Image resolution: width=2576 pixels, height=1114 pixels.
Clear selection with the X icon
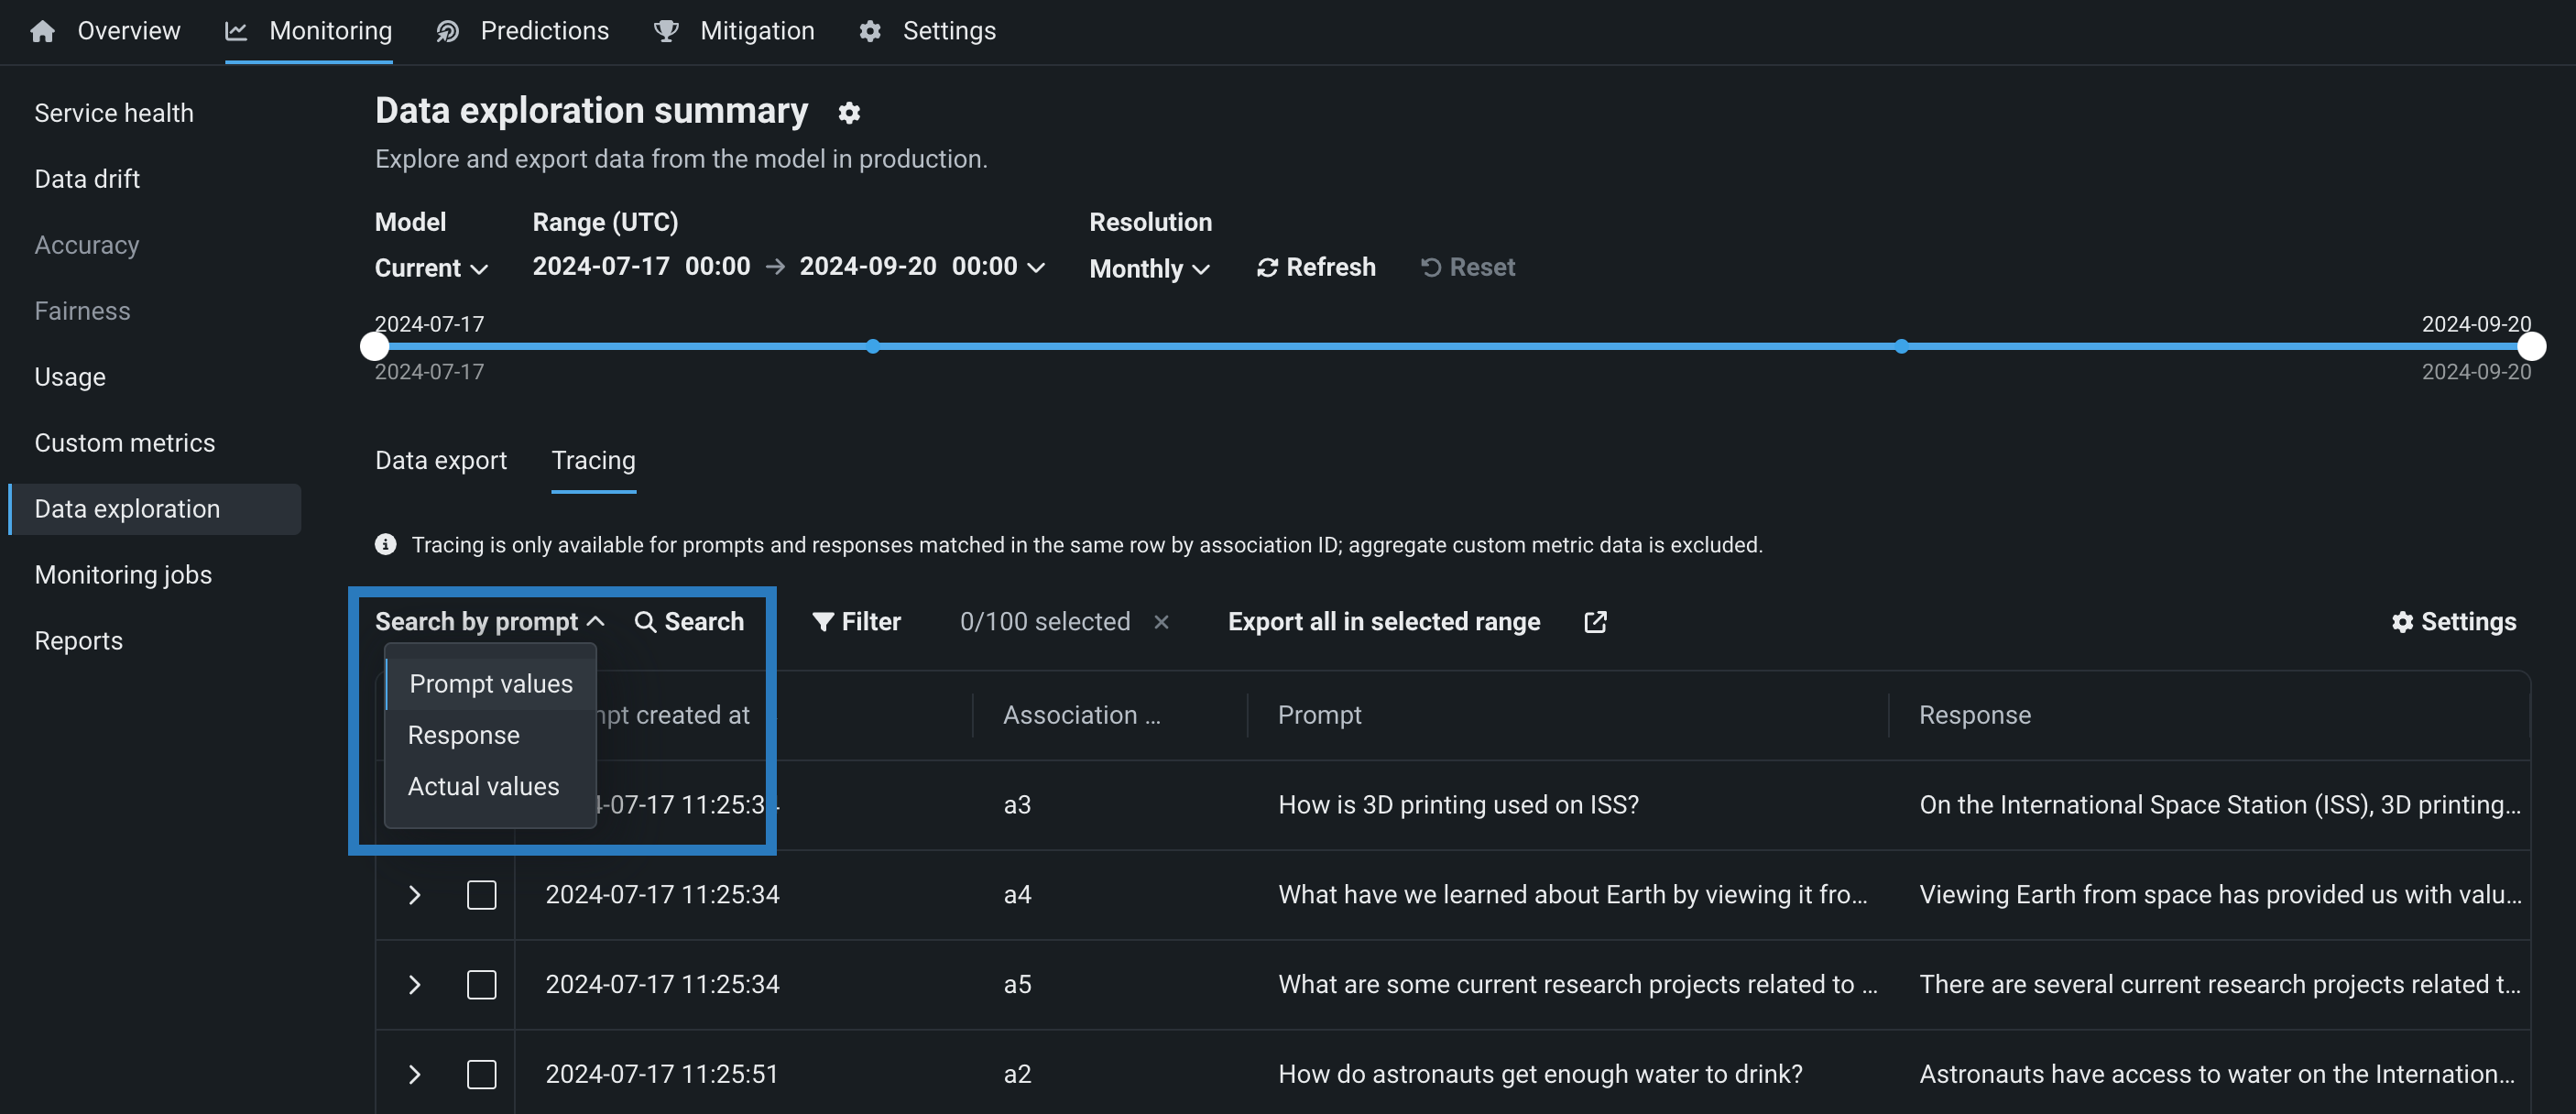1161,622
